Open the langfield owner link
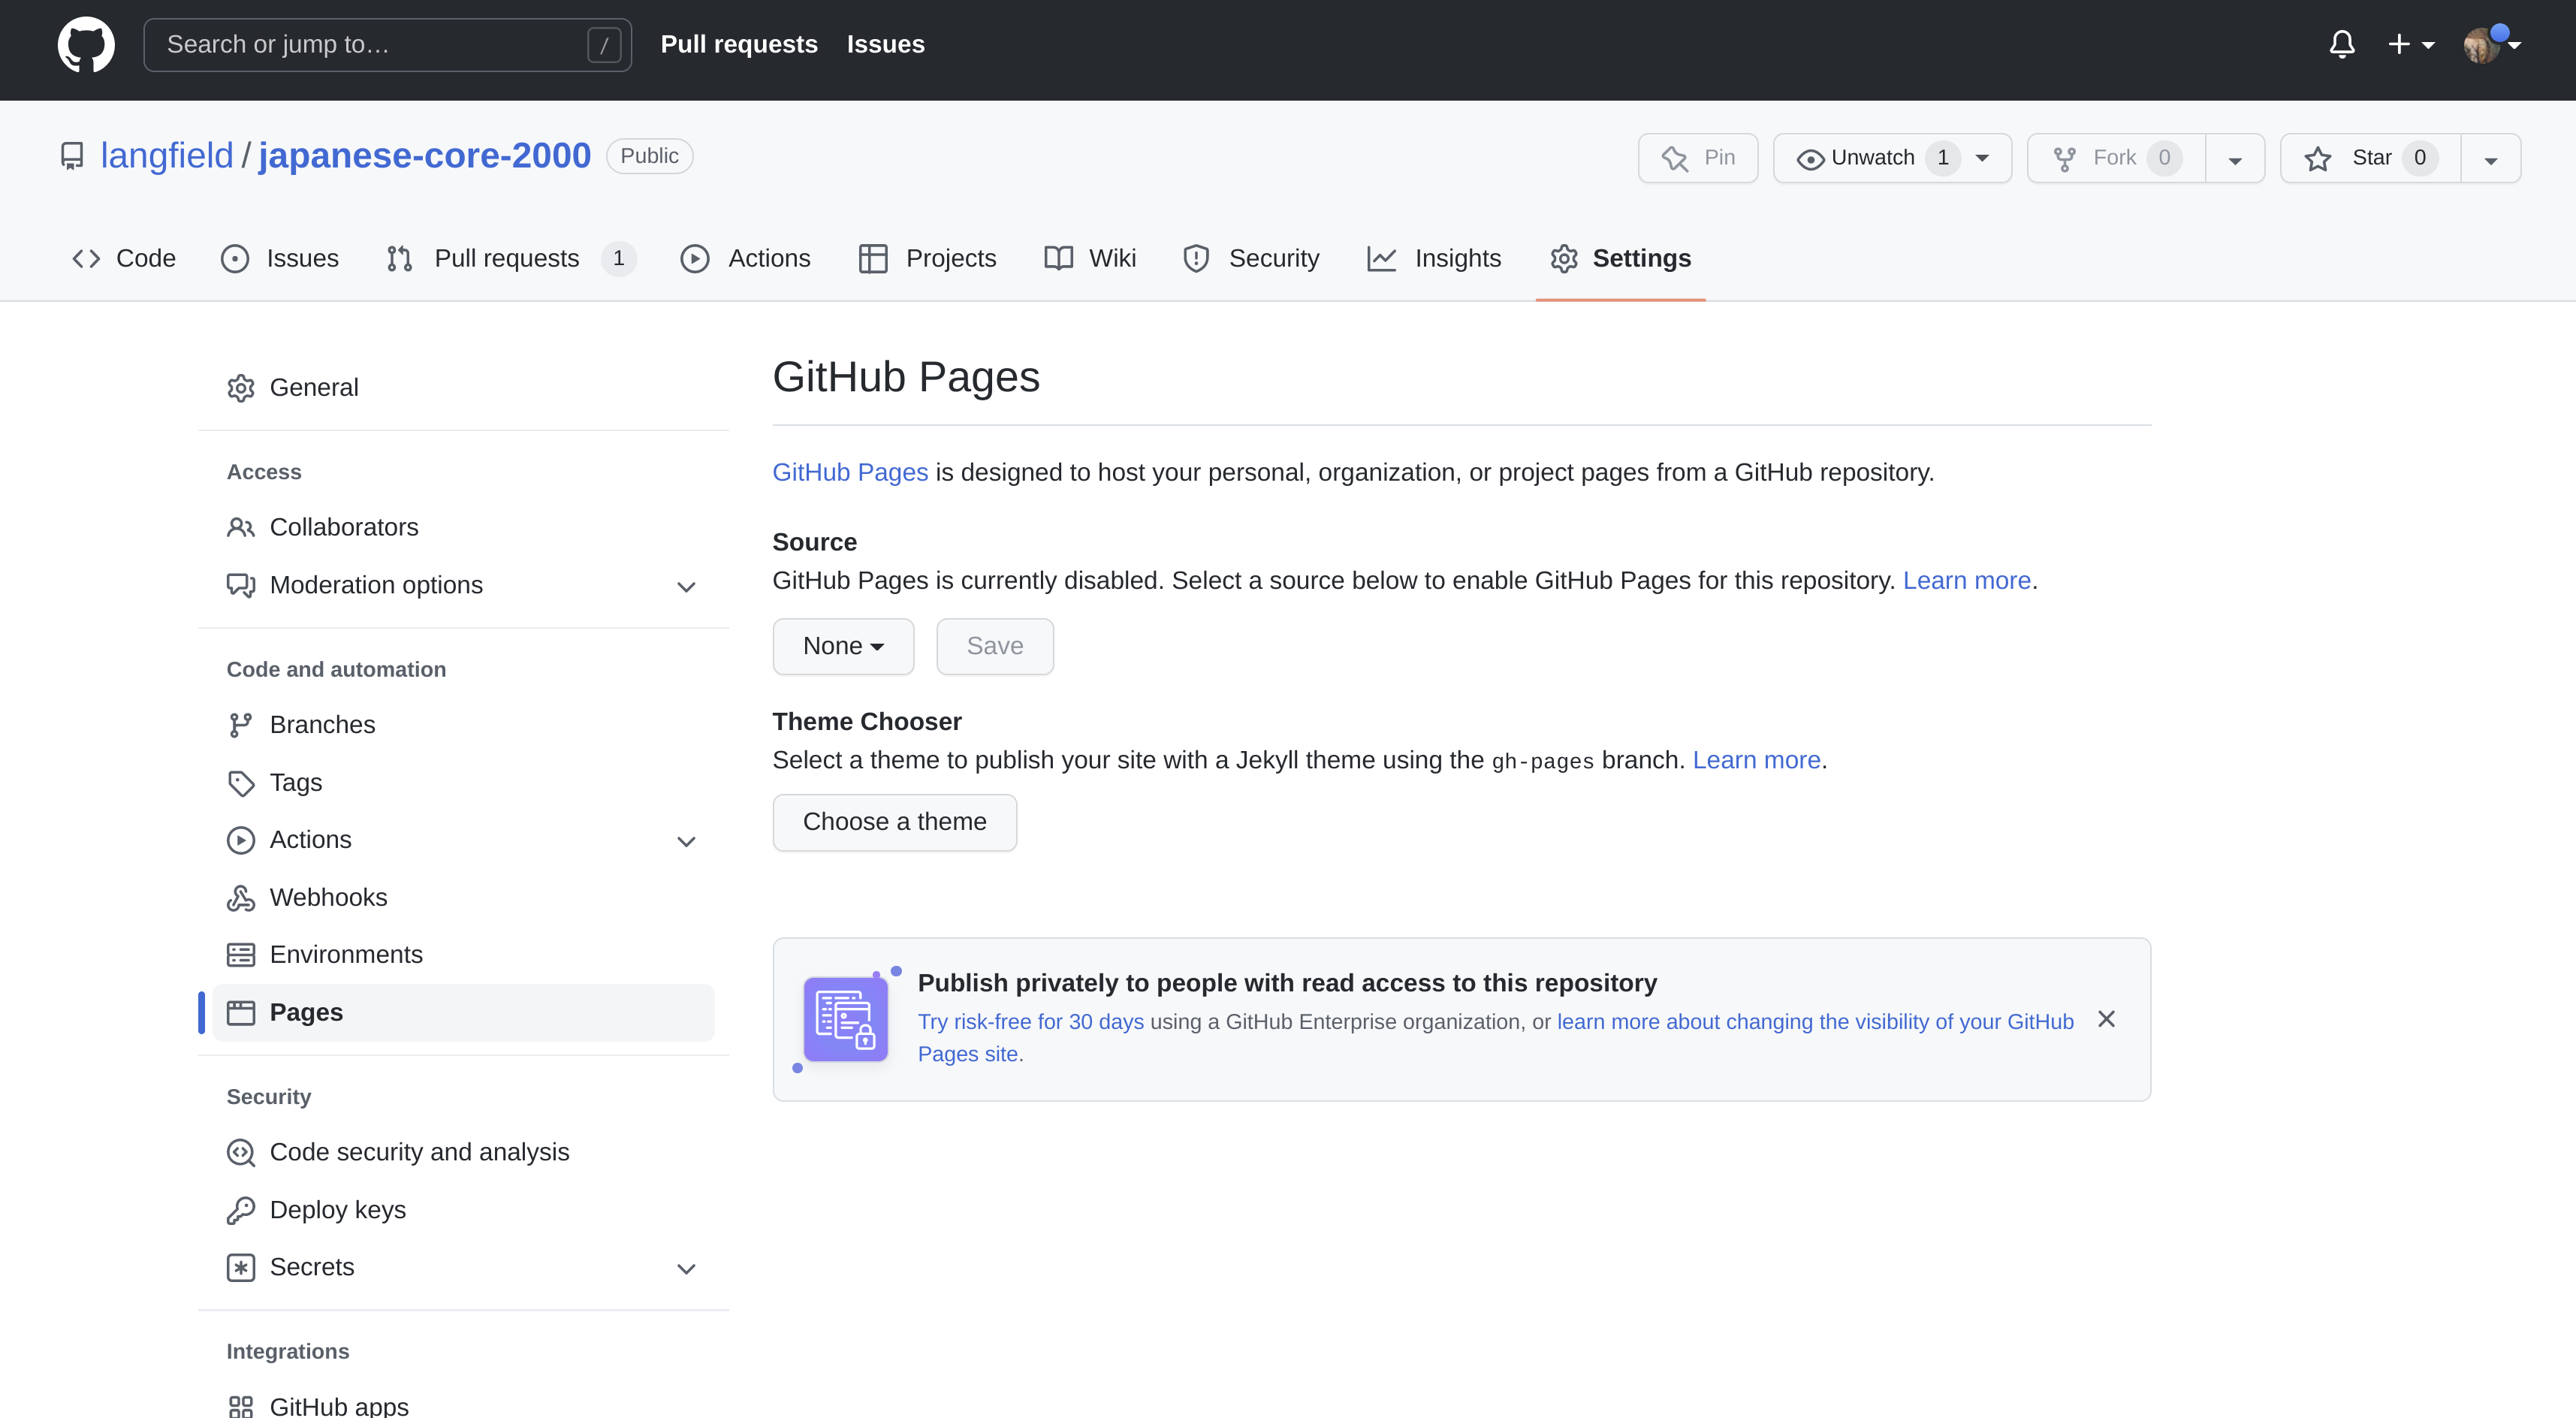Viewport: 2576px width, 1418px height. tap(166, 156)
